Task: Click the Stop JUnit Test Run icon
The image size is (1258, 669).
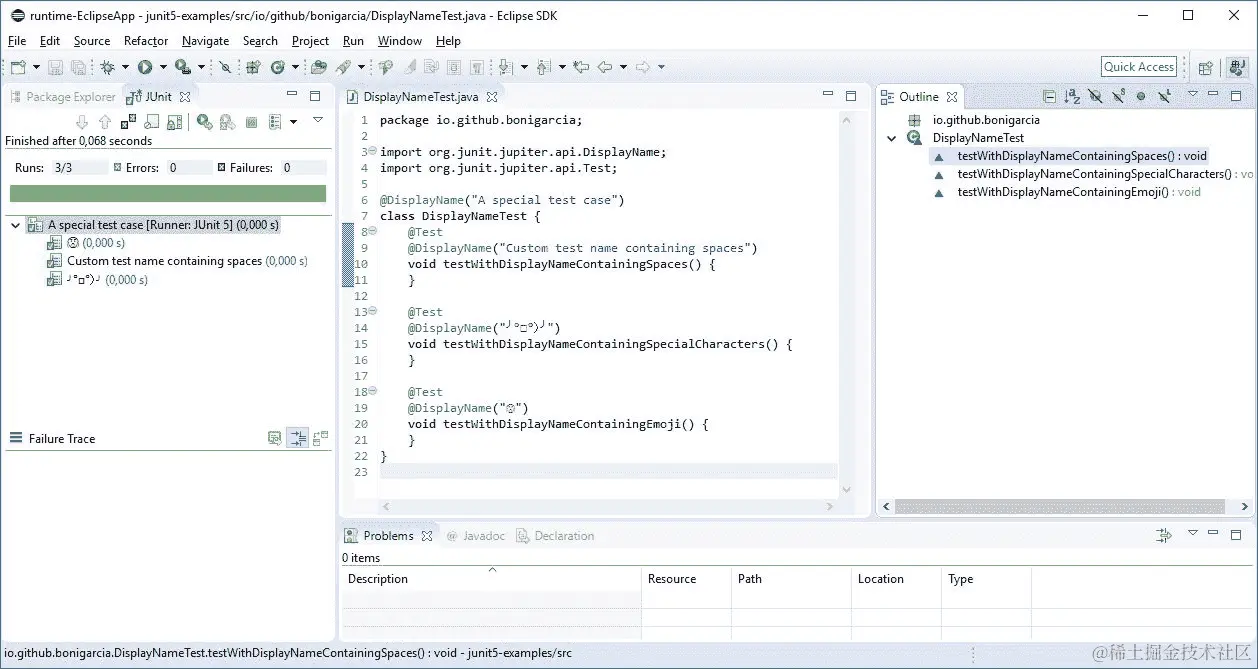Action: [251, 122]
